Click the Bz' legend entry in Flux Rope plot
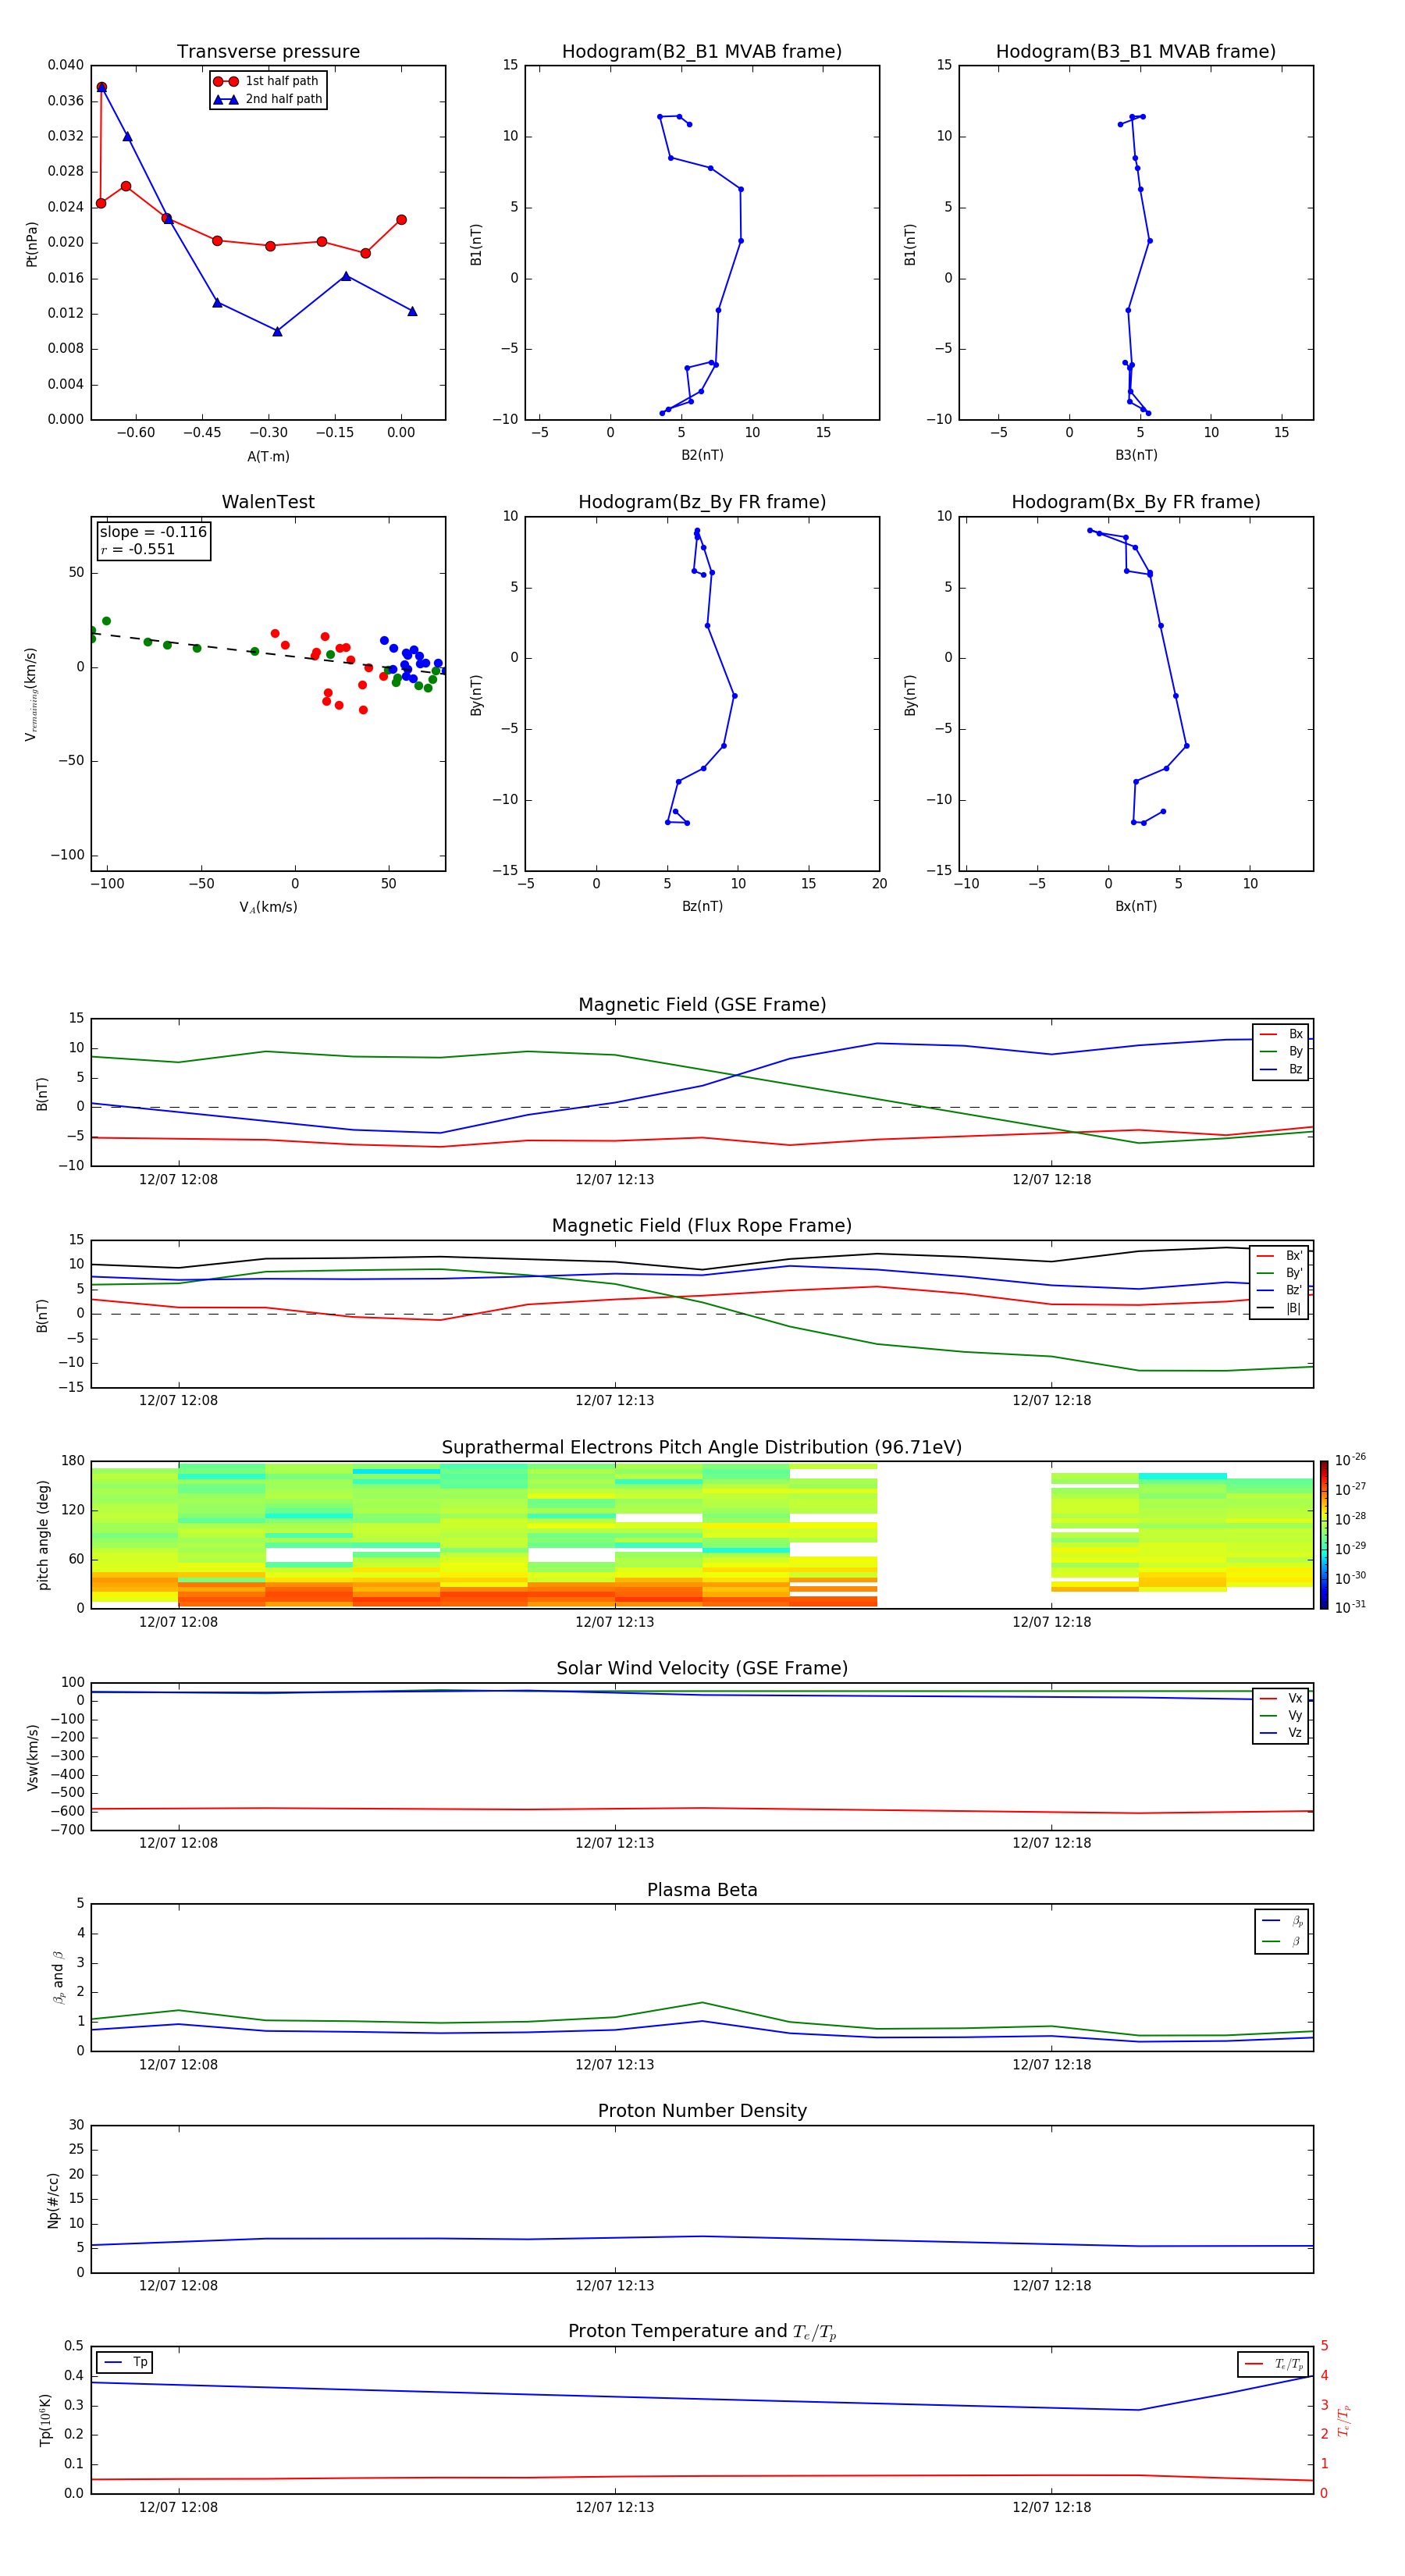The image size is (1405, 2576). click(1279, 1290)
